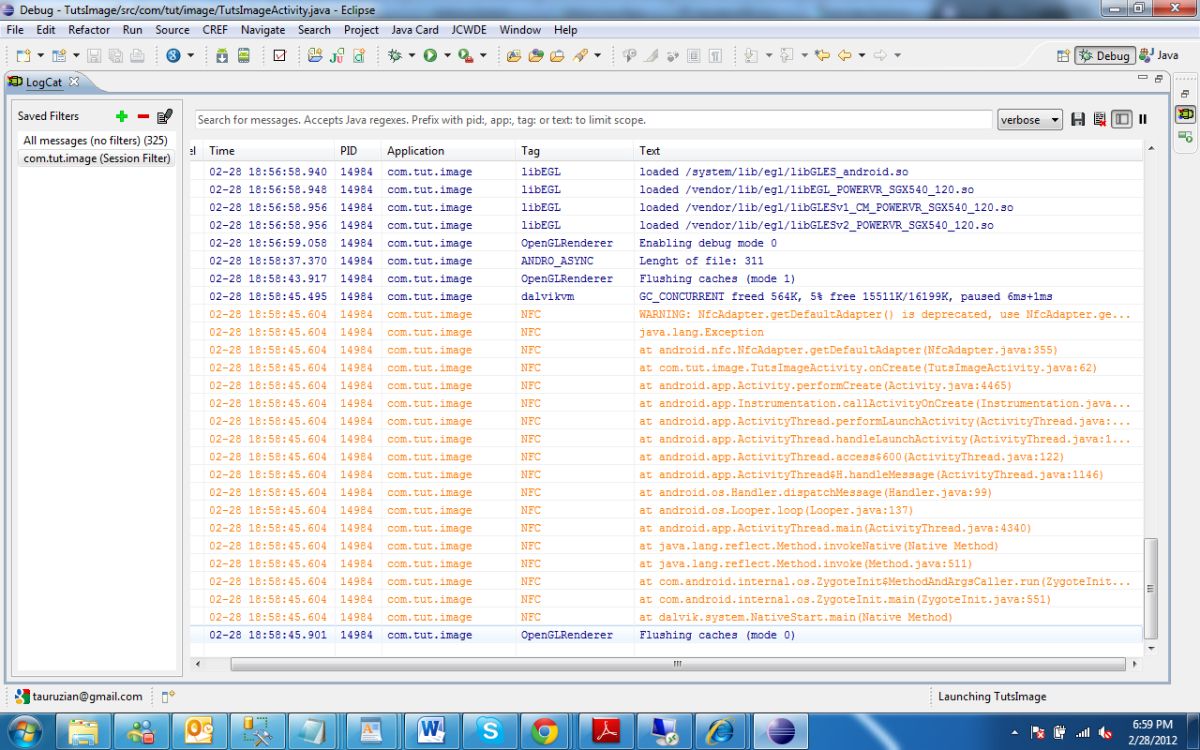Click the Search flashlight toolbar icon

click(580, 56)
